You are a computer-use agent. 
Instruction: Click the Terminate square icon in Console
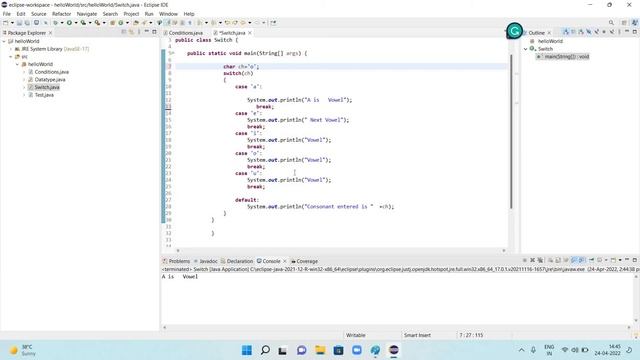point(524,260)
